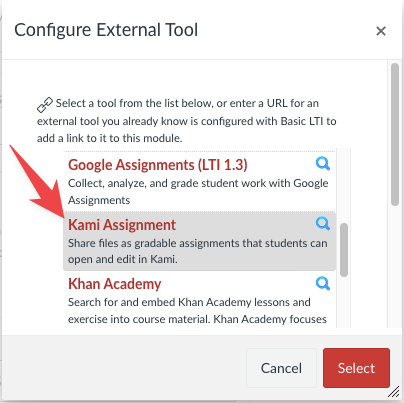
Task: Click the chain link icon before instructions
Action: 45,105
